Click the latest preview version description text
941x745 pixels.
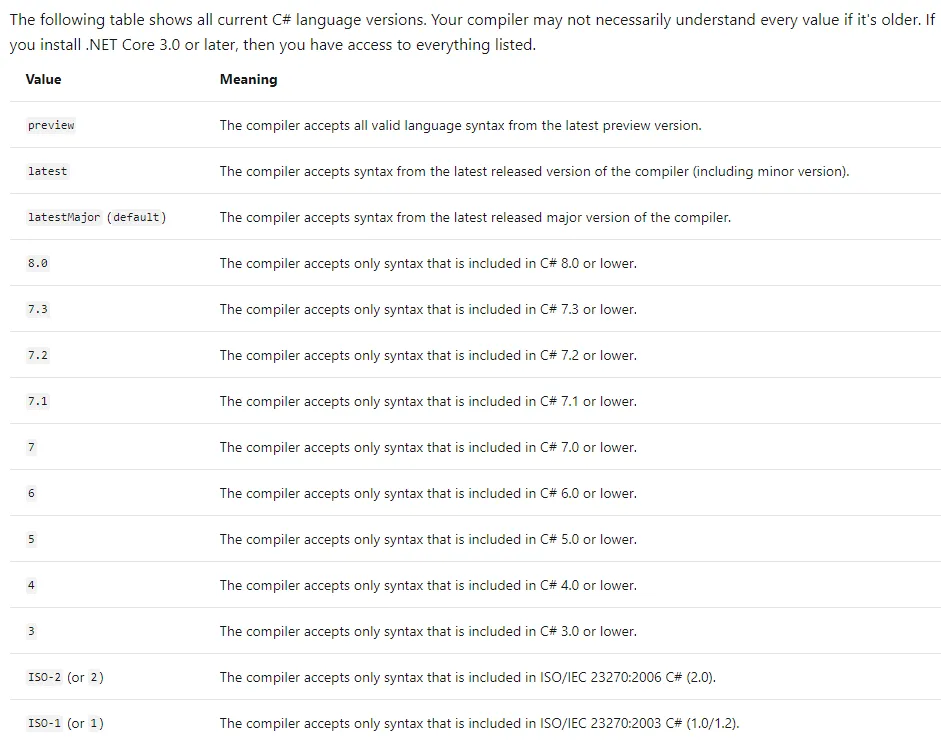(460, 125)
